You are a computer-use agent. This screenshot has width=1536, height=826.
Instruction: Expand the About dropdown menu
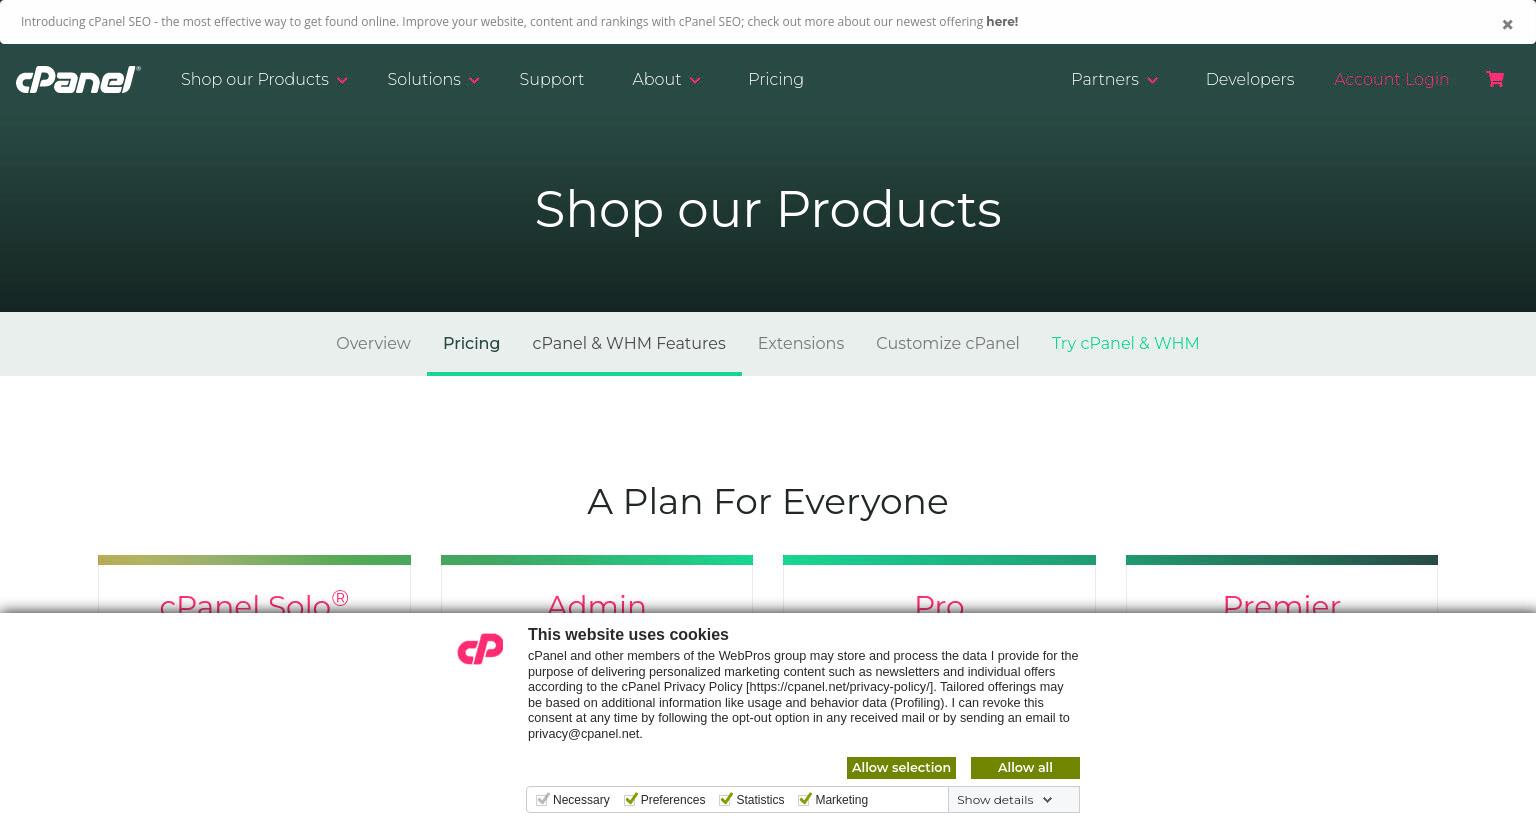pyautogui.click(x=666, y=79)
